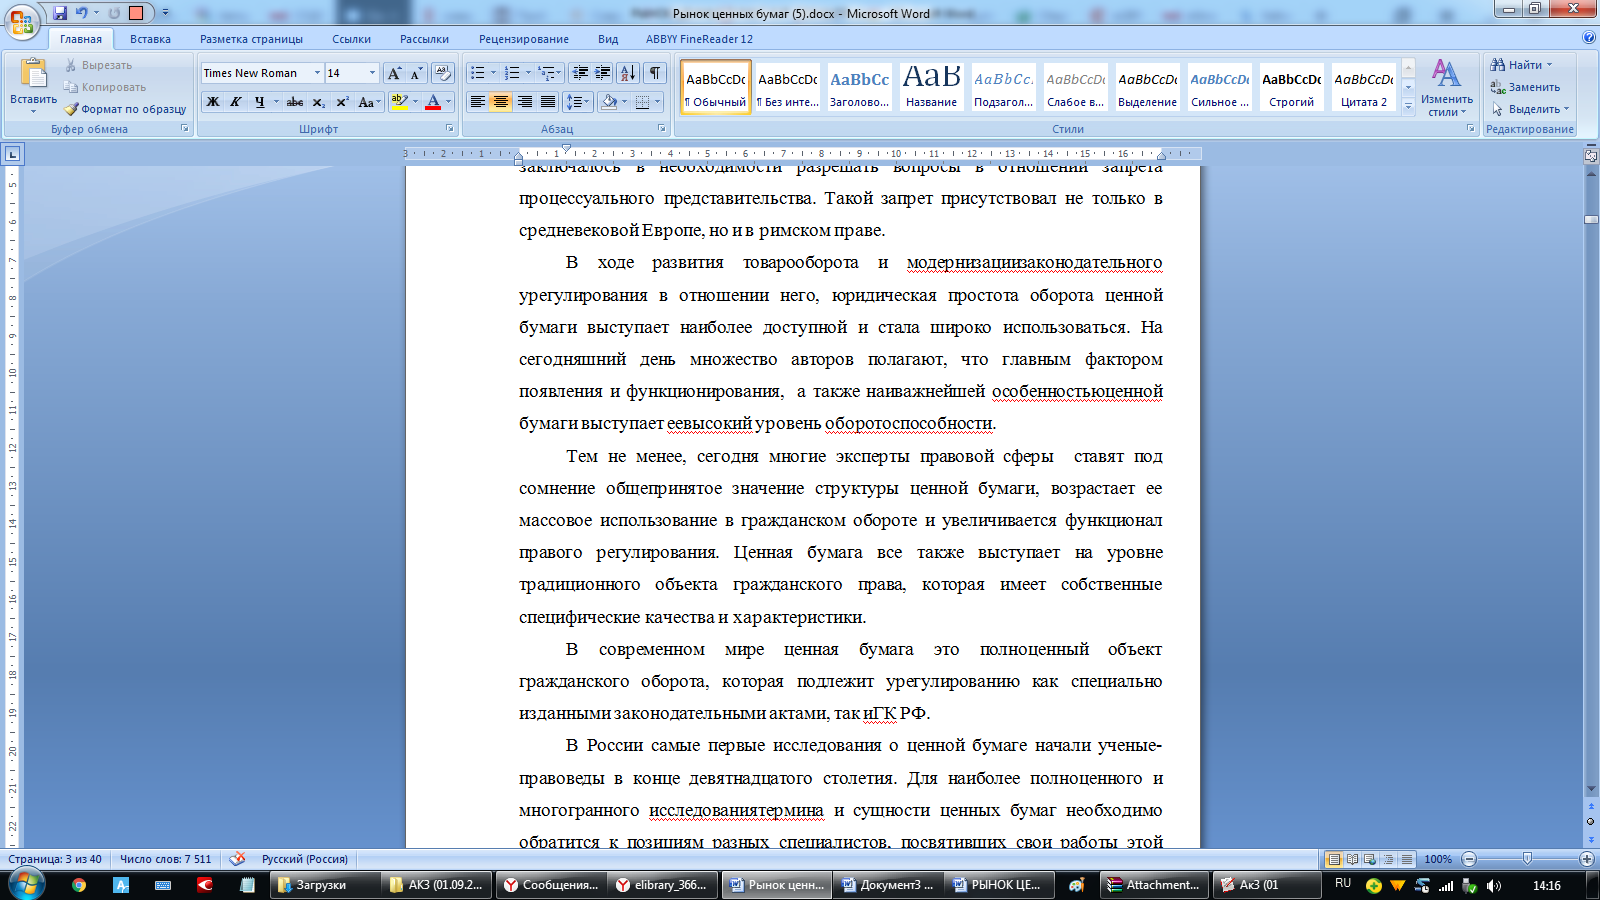This screenshot has width=1600, height=900.
Task: Click the Superscript x² icon
Action: 342,102
